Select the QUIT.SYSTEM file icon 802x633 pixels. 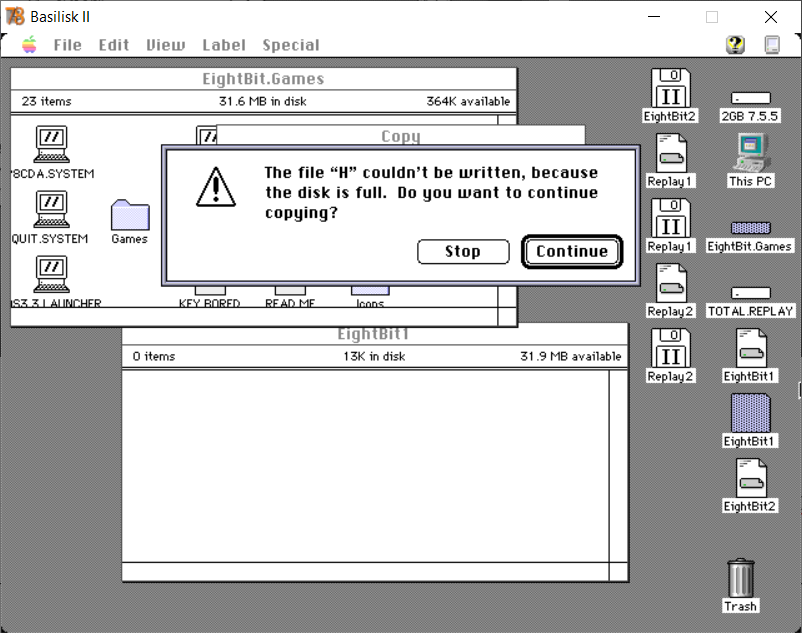point(52,209)
